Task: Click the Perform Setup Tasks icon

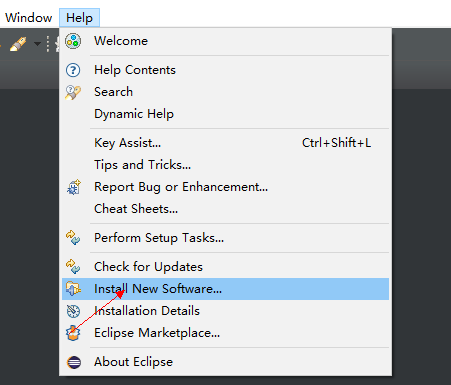Action: tap(73, 238)
